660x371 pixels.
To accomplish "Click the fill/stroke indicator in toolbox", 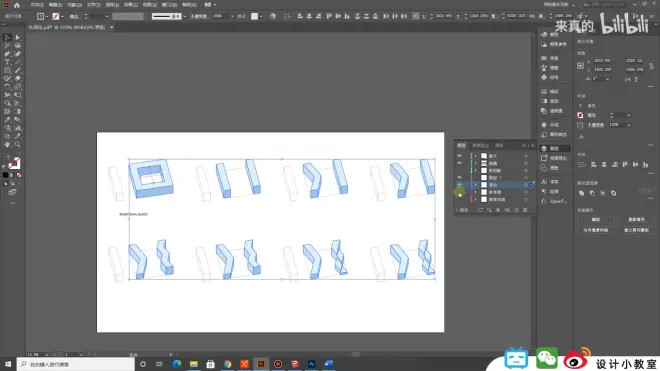I will (x=14, y=163).
